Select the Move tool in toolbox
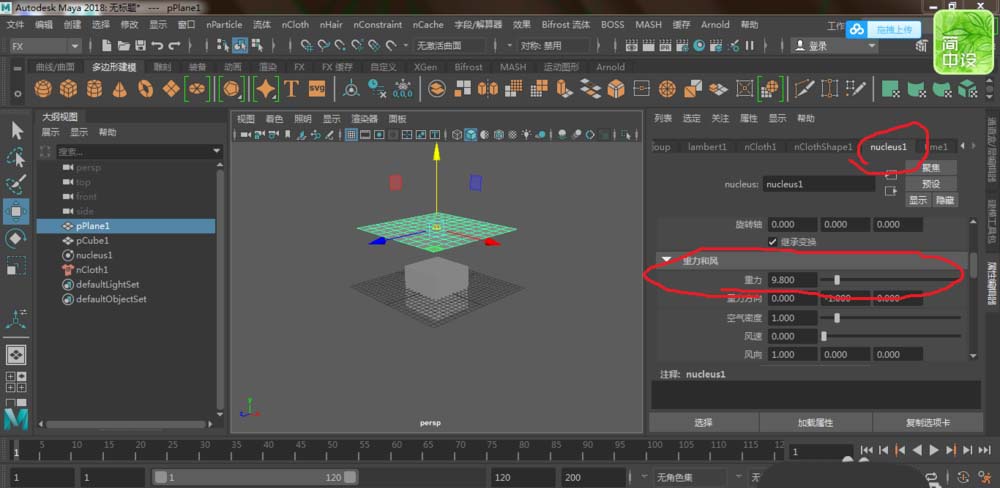The width and height of the screenshot is (1000, 488). point(16,211)
